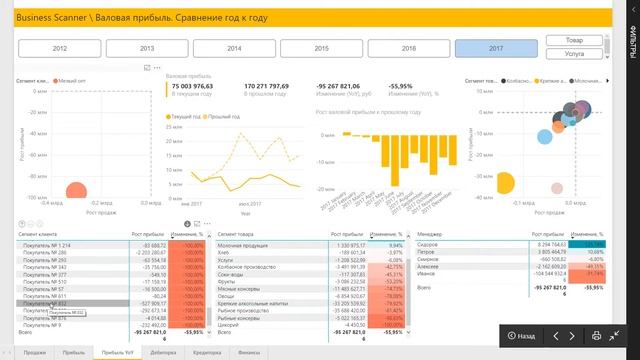Viewport: 640px width, 360px height.
Task: Sort by Сегмент товара column header
Action: (x=236, y=234)
